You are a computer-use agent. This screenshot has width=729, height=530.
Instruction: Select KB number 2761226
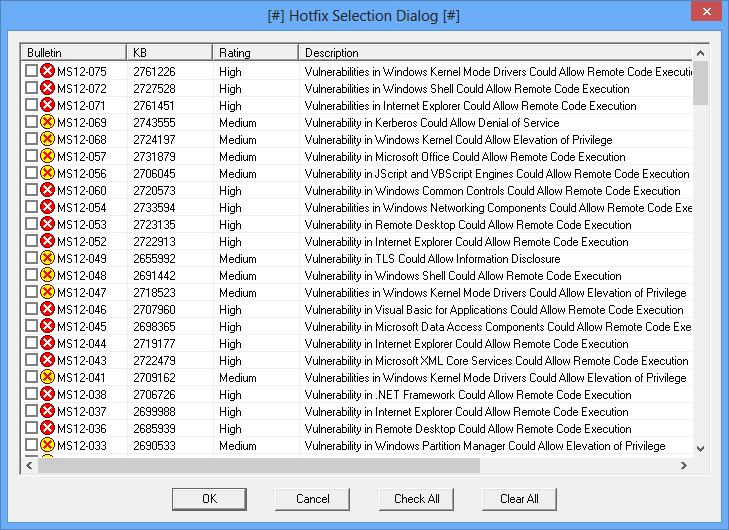click(x=154, y=72)
